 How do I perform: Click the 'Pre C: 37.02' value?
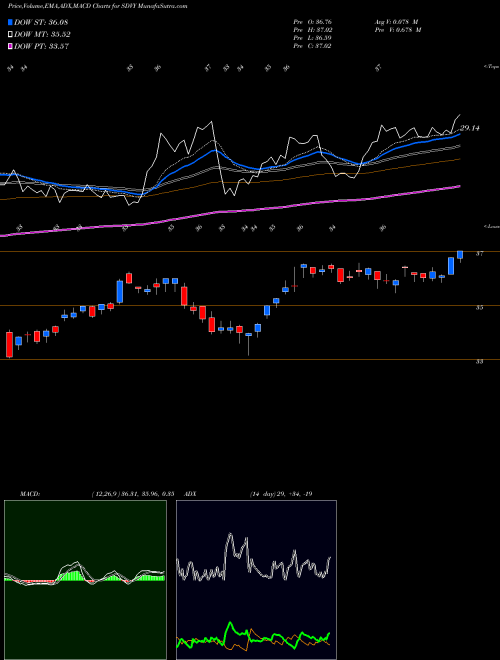(x=312, y=46)
